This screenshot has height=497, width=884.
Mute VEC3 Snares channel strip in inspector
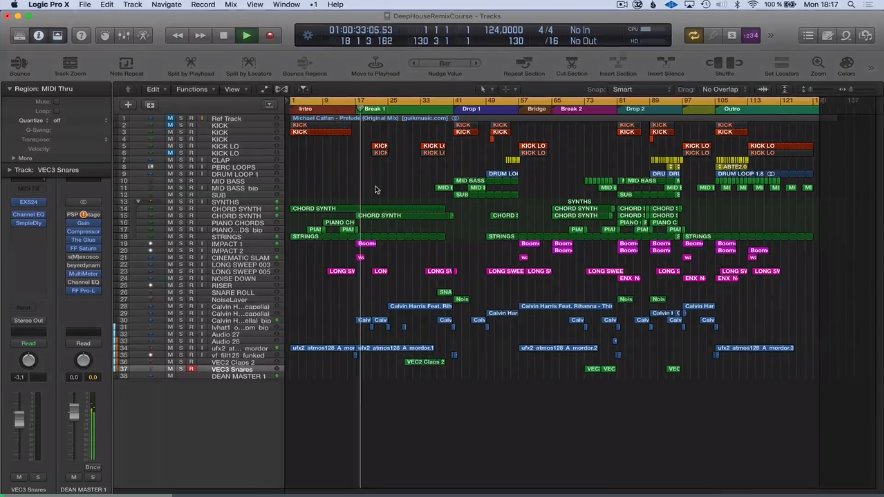[x=19, y=477]
